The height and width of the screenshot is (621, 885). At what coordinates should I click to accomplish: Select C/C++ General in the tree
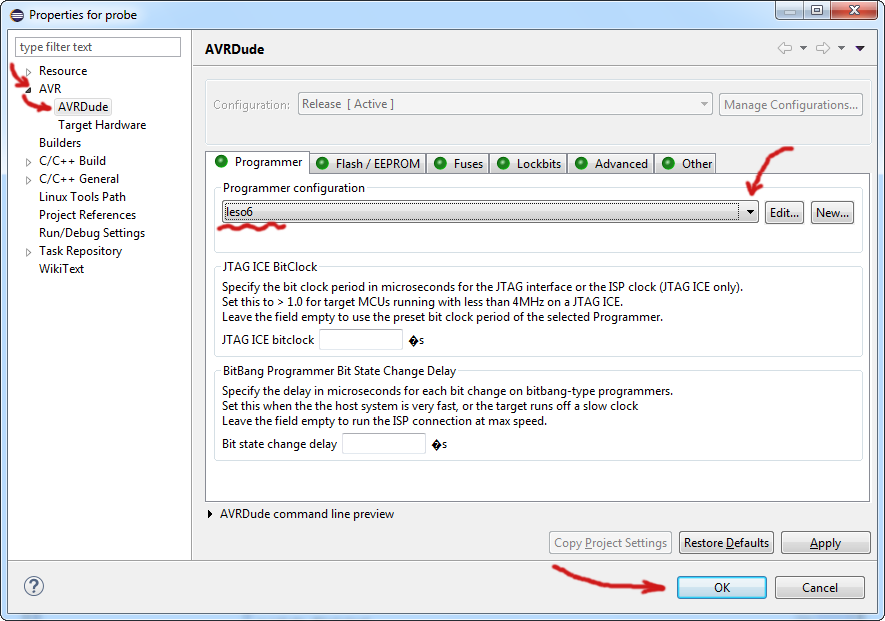click(x=79, y=179)
